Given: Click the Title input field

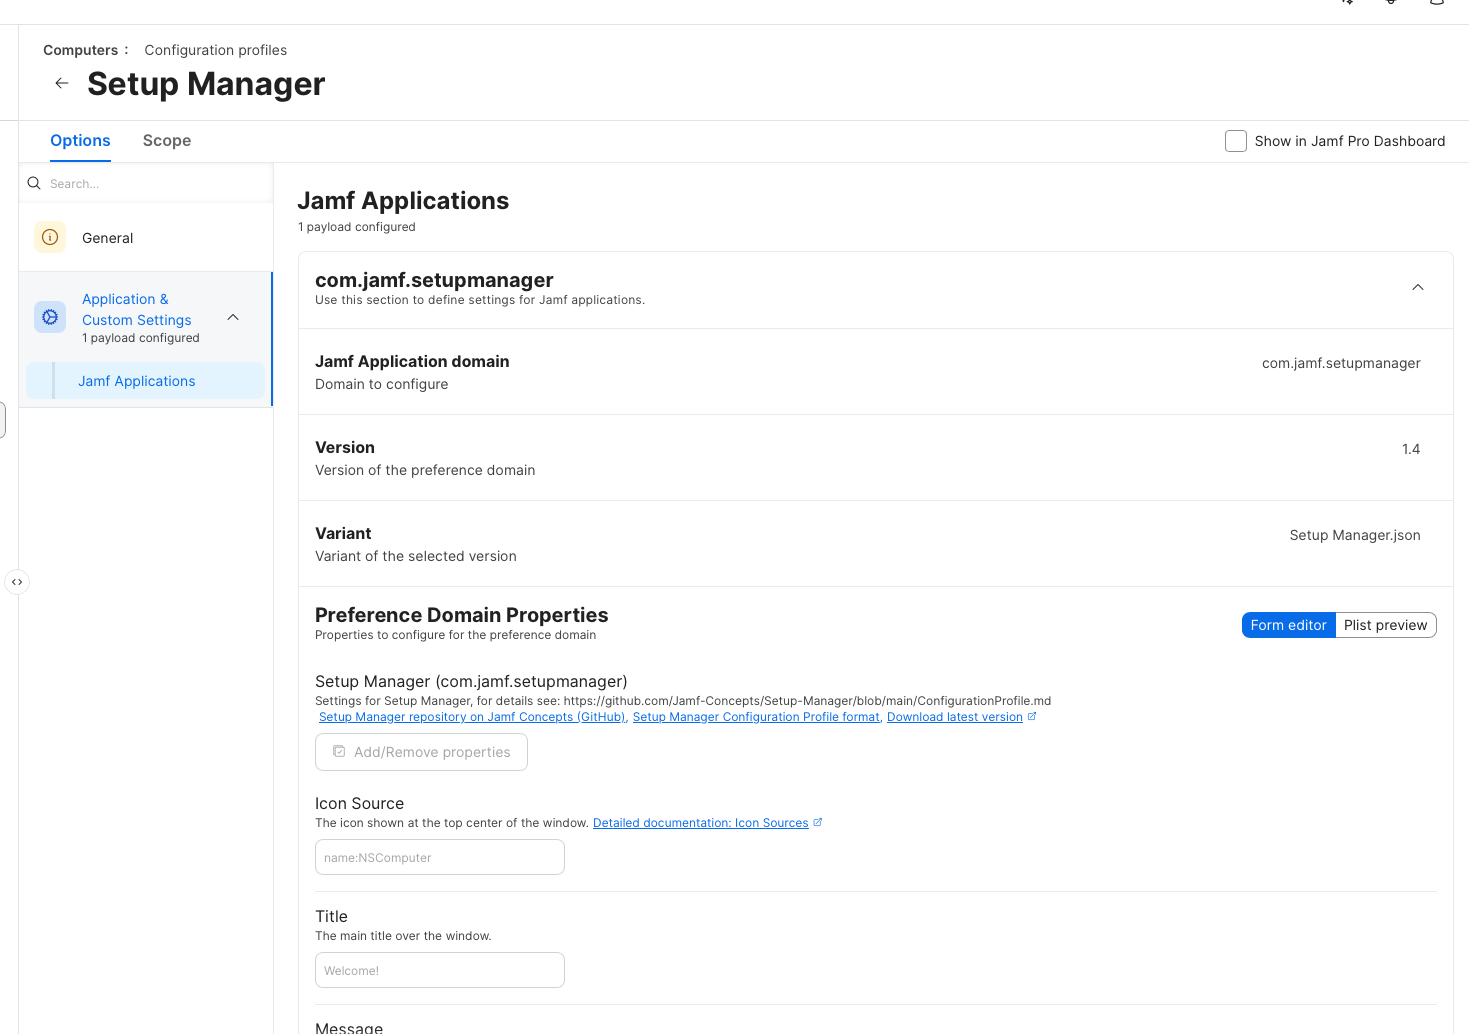Looking at the screenshot, I should tap(440, 970).
